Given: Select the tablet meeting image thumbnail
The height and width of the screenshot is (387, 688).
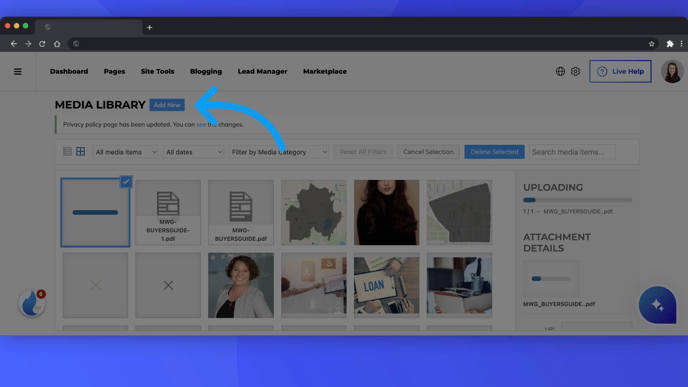Looking at the screenshot, I should coord(314,285).
